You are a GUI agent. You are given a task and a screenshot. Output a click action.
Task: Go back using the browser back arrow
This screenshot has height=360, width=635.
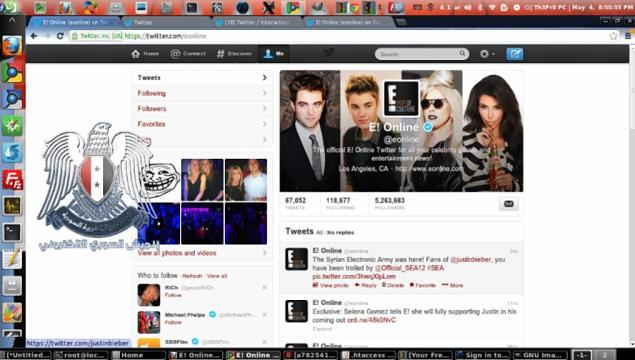34,36
